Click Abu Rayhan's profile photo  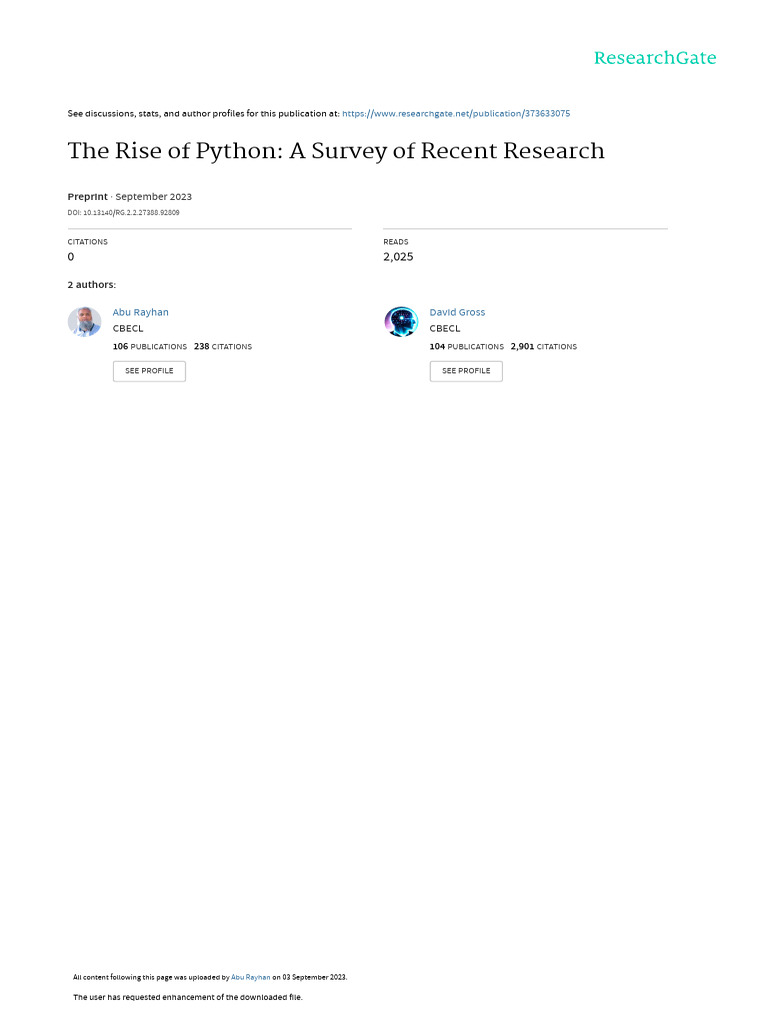[x=84, y=322]
